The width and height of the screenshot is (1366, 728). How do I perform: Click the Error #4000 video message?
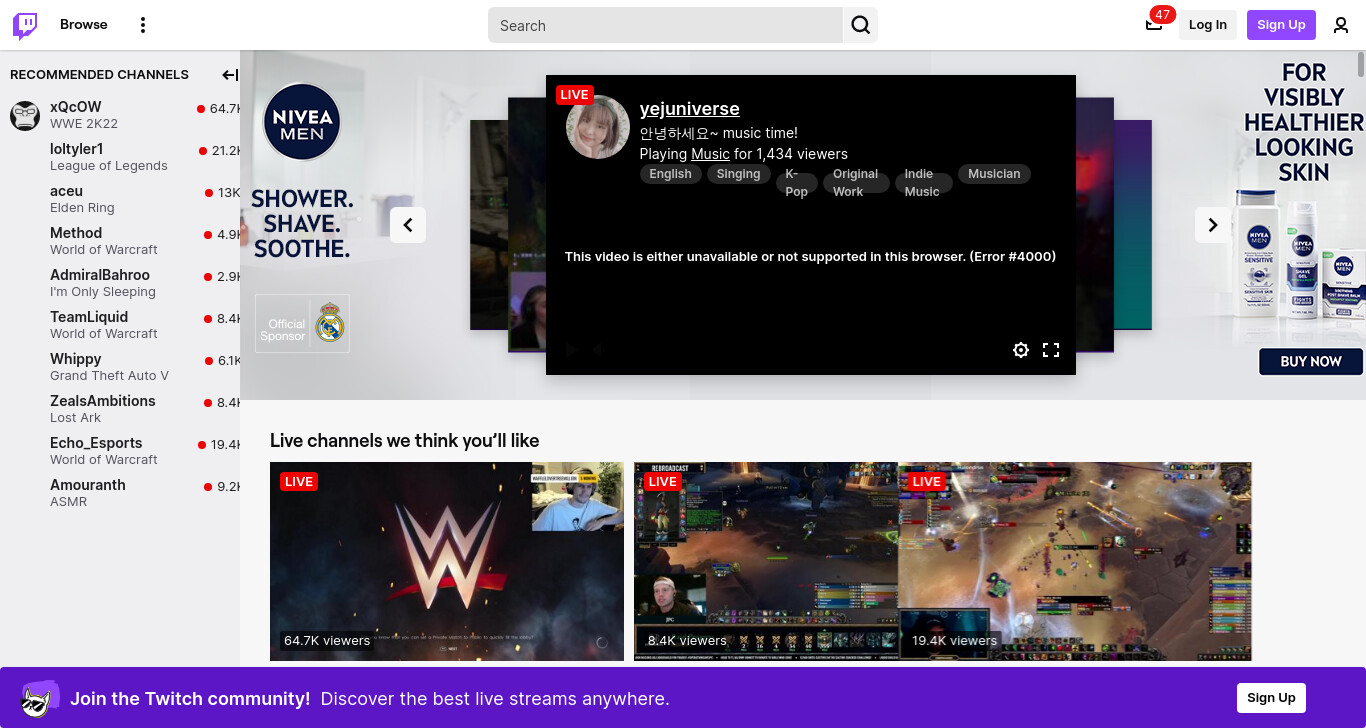[810, 257]
